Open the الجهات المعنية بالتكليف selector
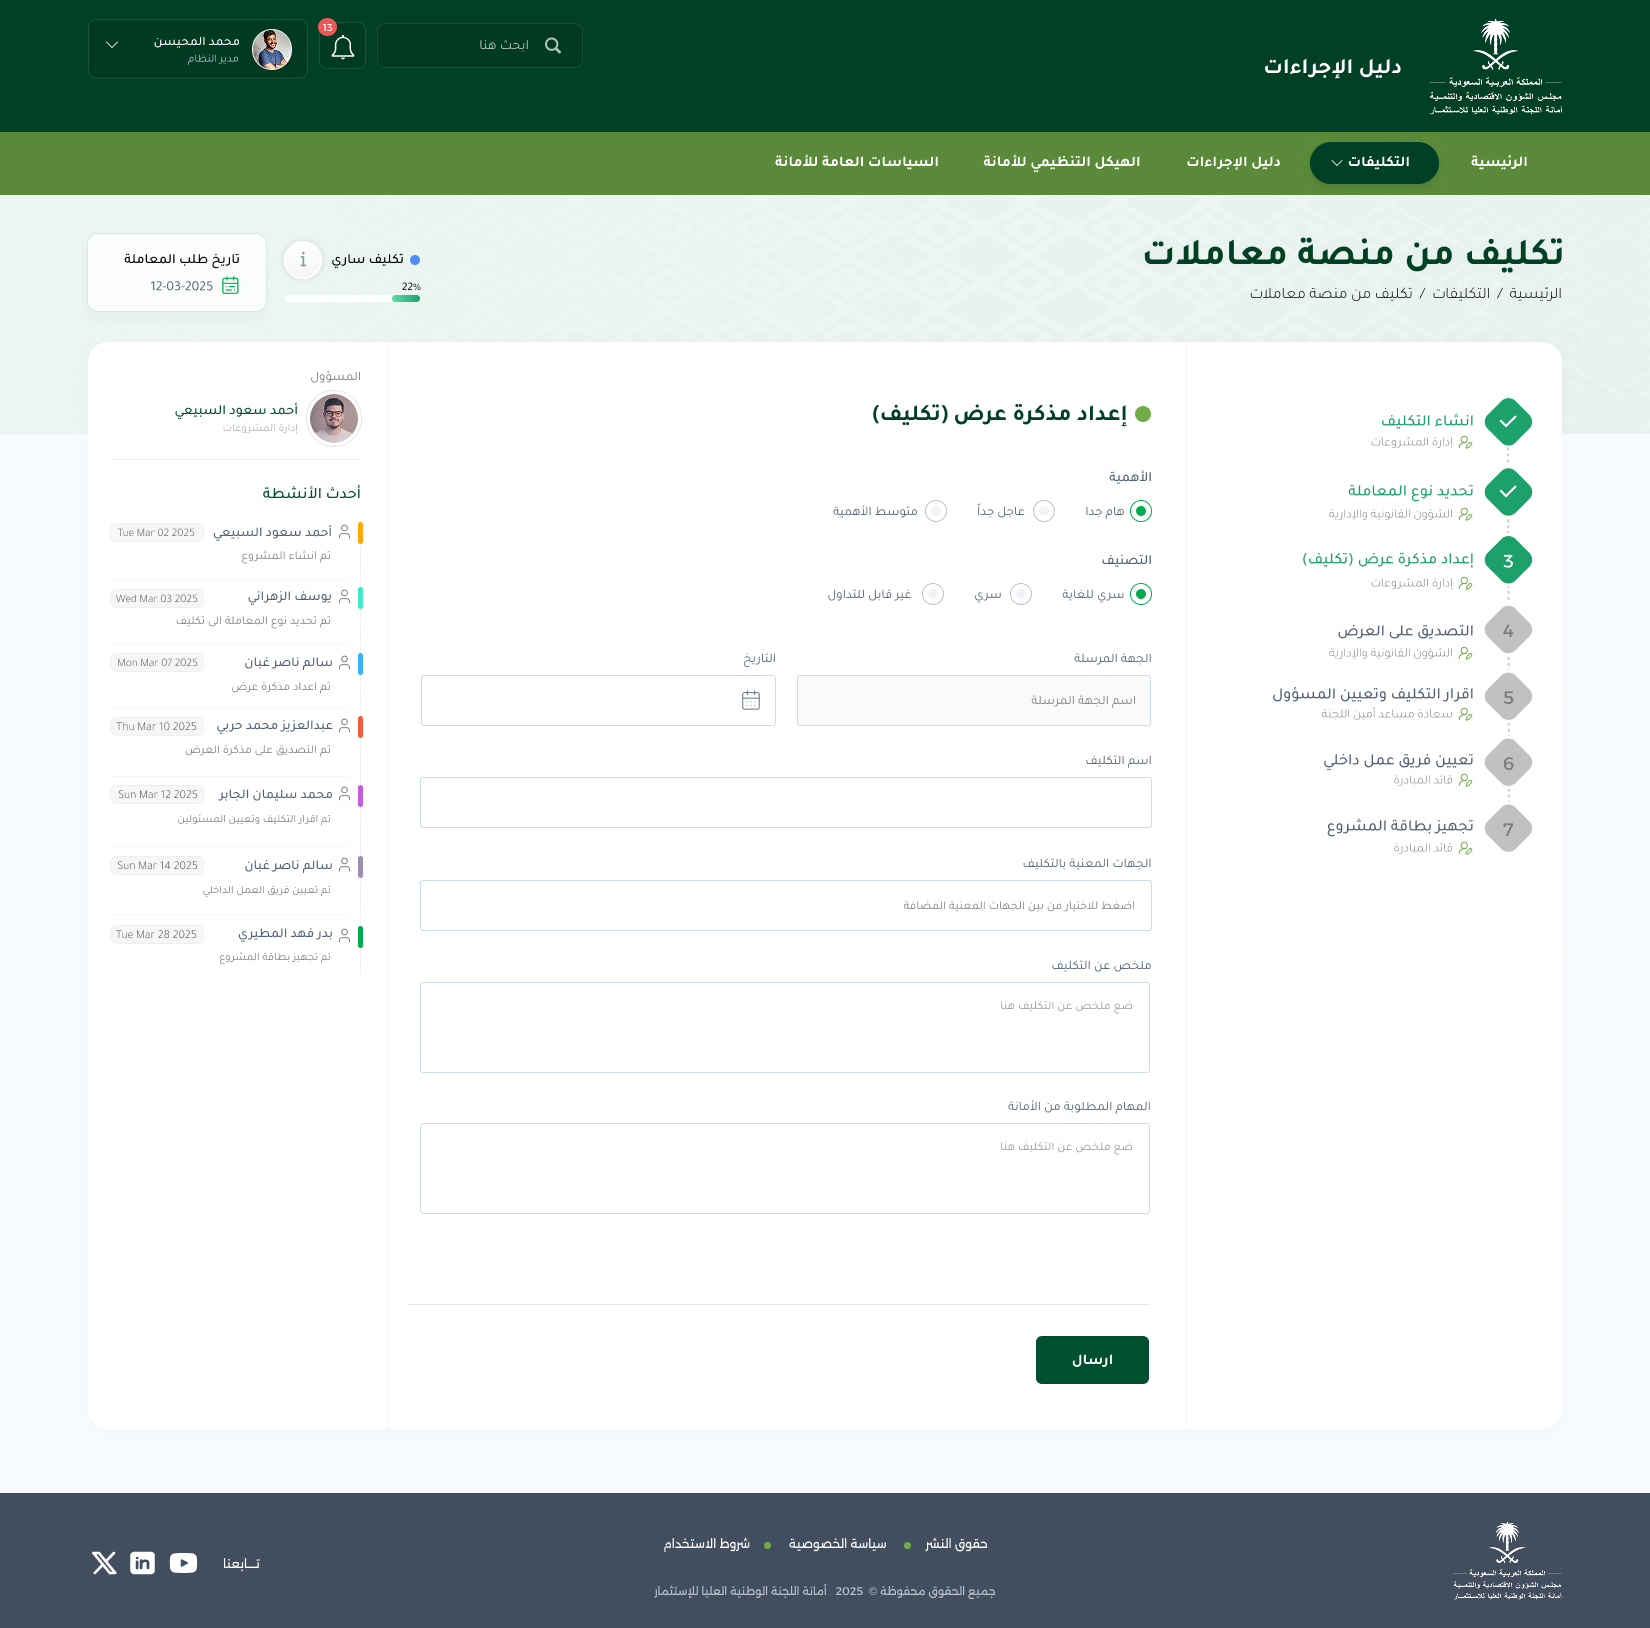The height and width of the screenshot is (1628, 1650). pyautogui.click(x=786, y=905)
